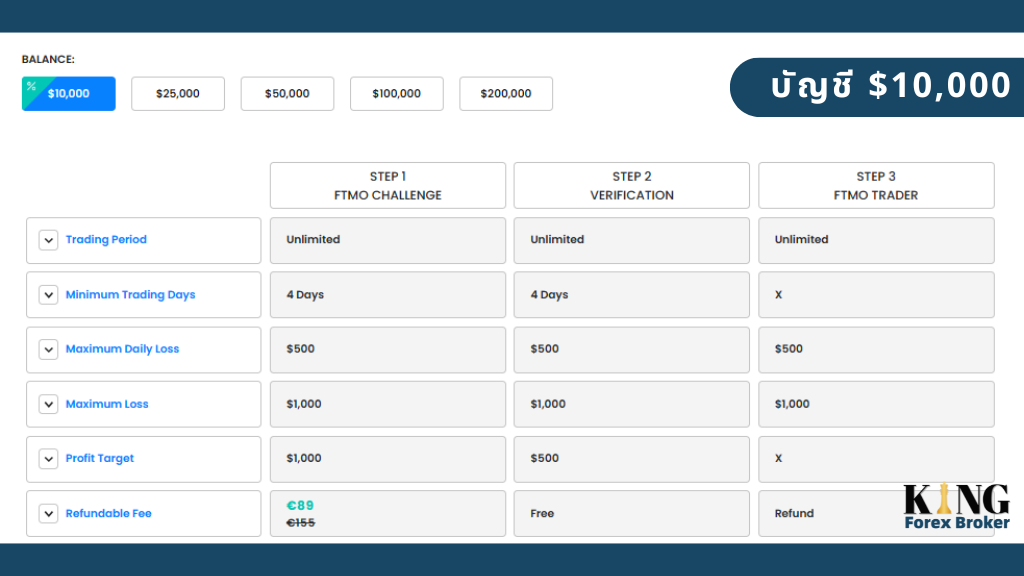
Task: Expand the Minimum Trading Days chevron
Action: click(x=48, y=295)
